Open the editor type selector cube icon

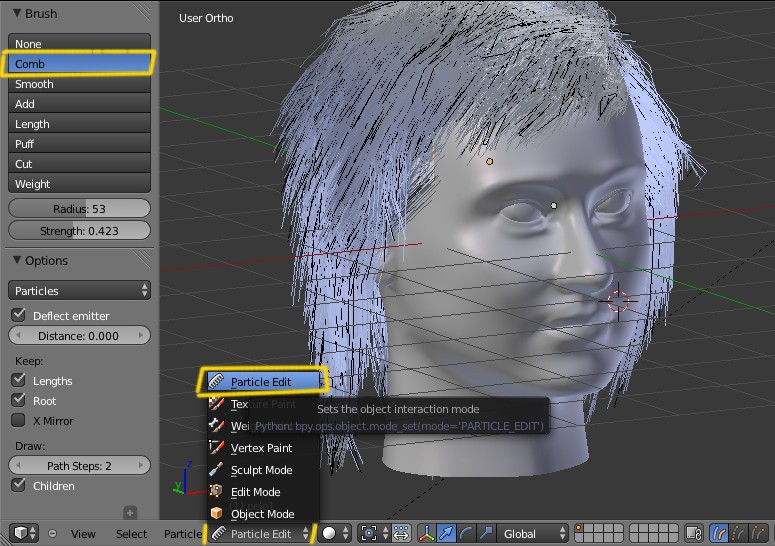[20, 534]
